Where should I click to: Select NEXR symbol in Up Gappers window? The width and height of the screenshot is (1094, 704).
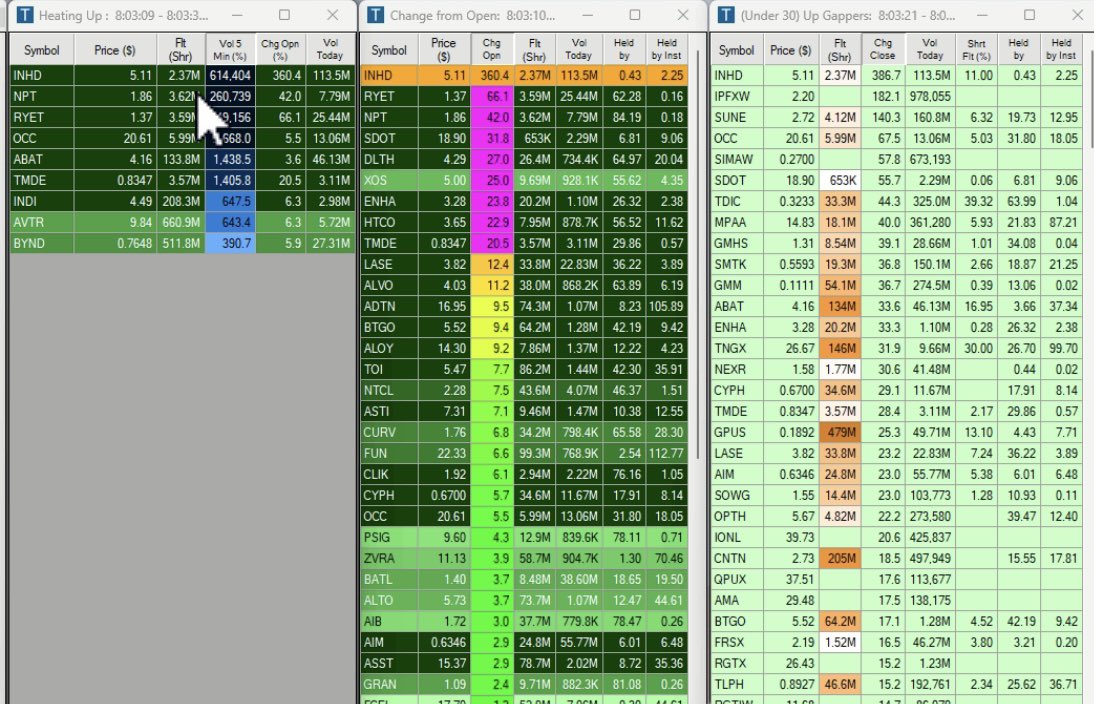[x=730, y=368]
